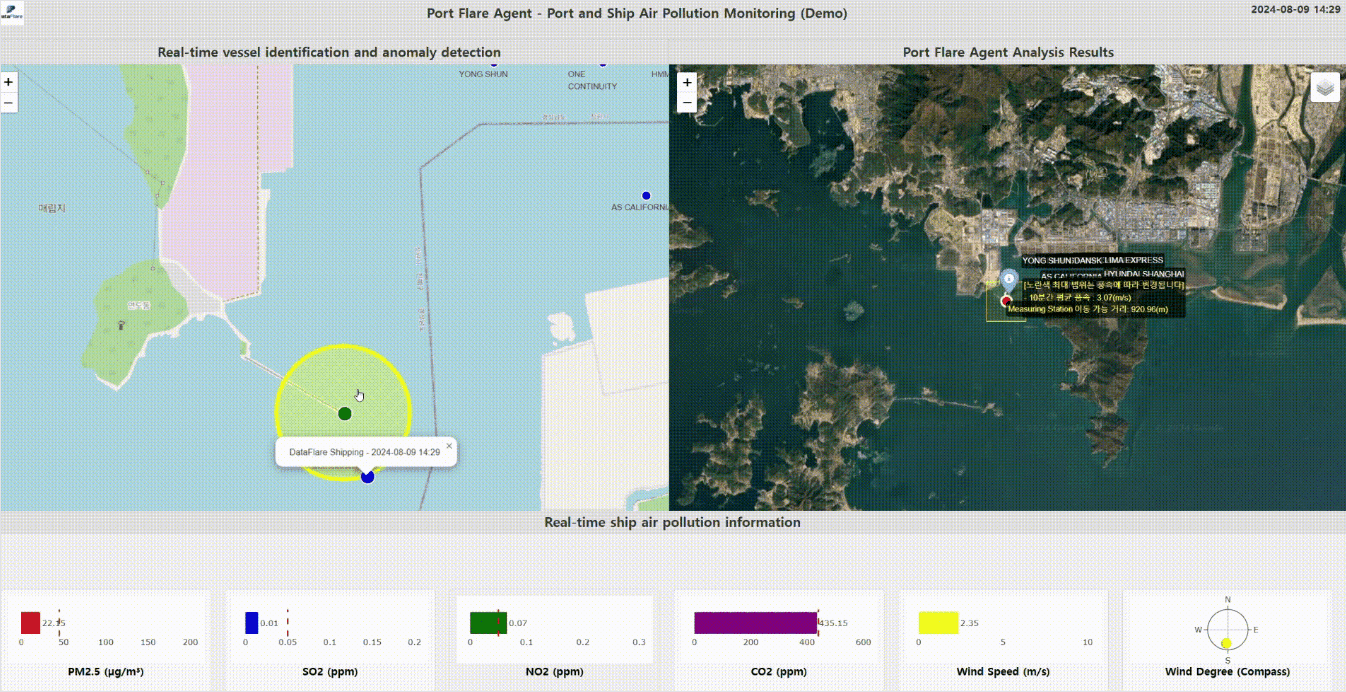Click the red marker on satellite map
Image resolution: width=1346 pixels, height=692 pixels.
point(1006,300)
